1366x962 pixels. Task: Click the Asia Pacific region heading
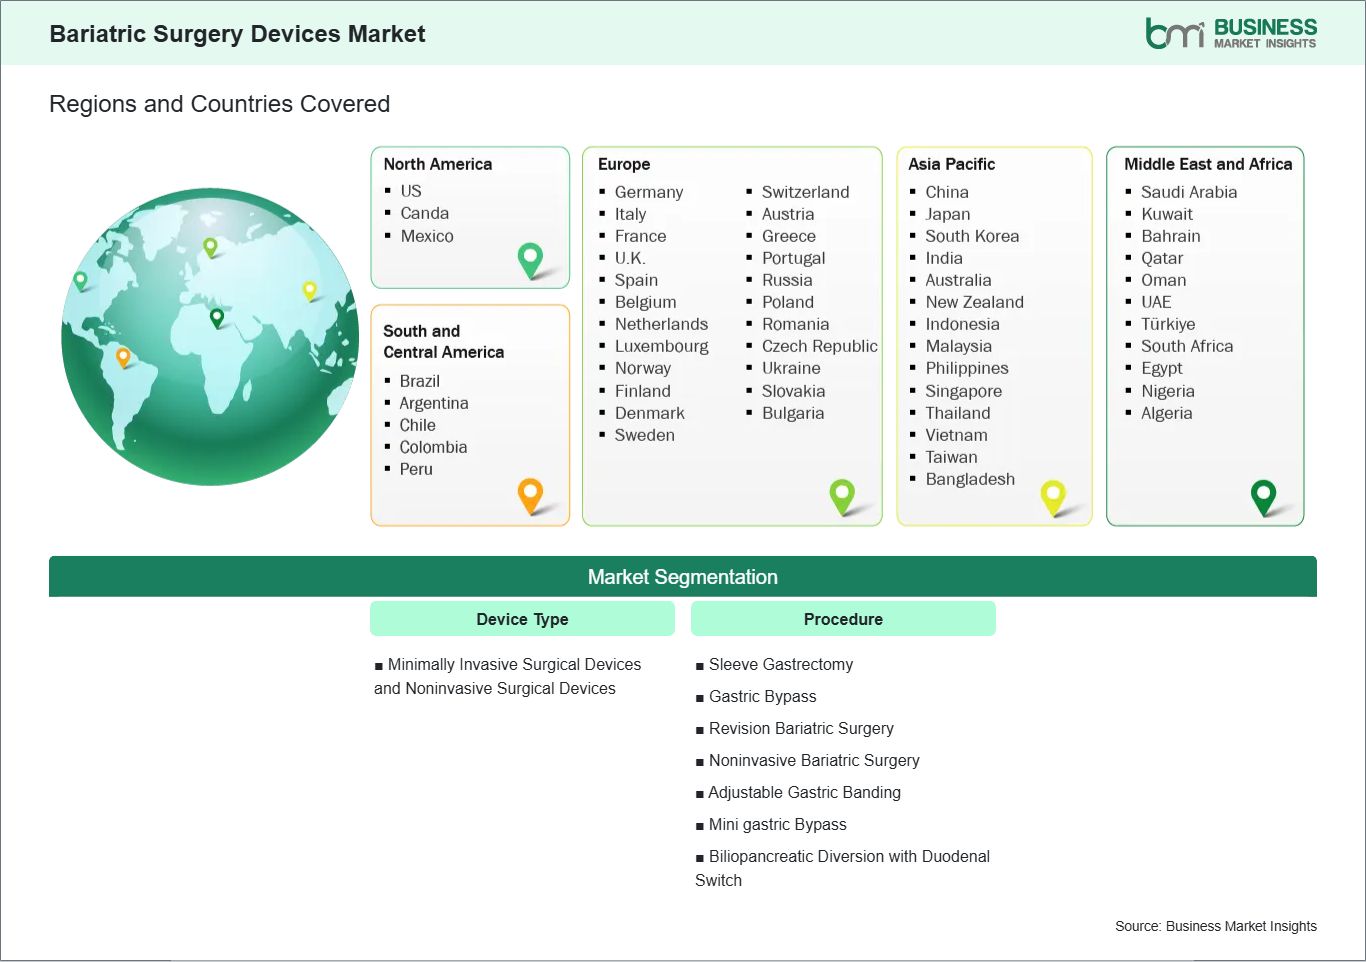(951, 164)
